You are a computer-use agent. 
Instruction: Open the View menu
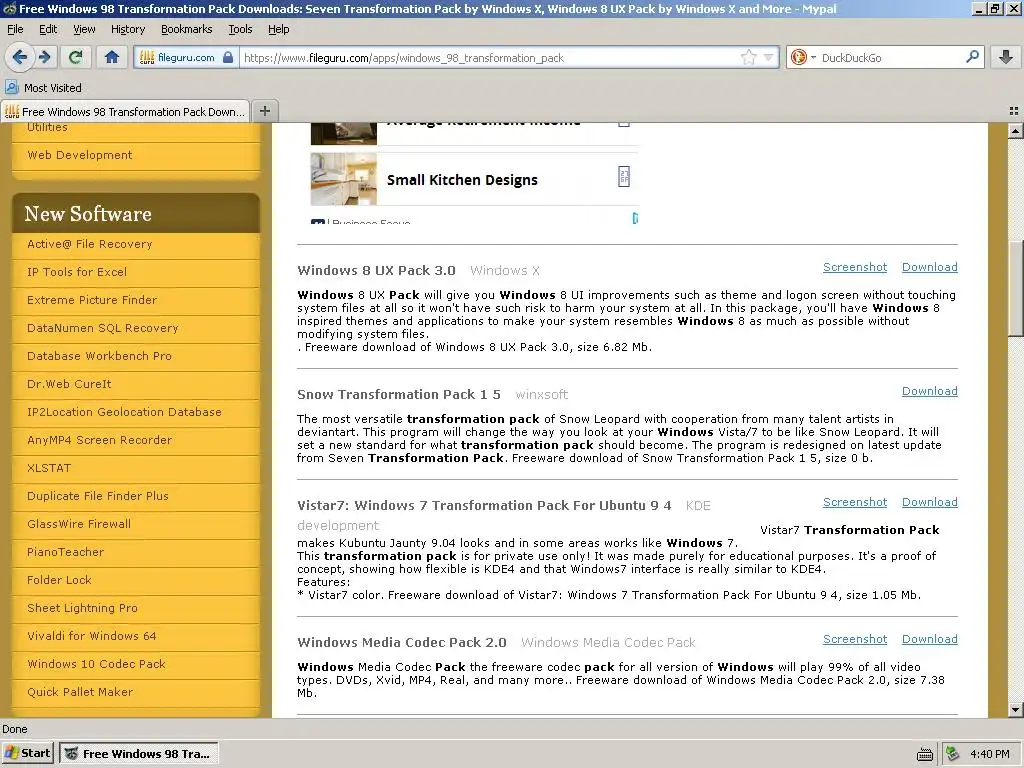click(x=84, y=29)
